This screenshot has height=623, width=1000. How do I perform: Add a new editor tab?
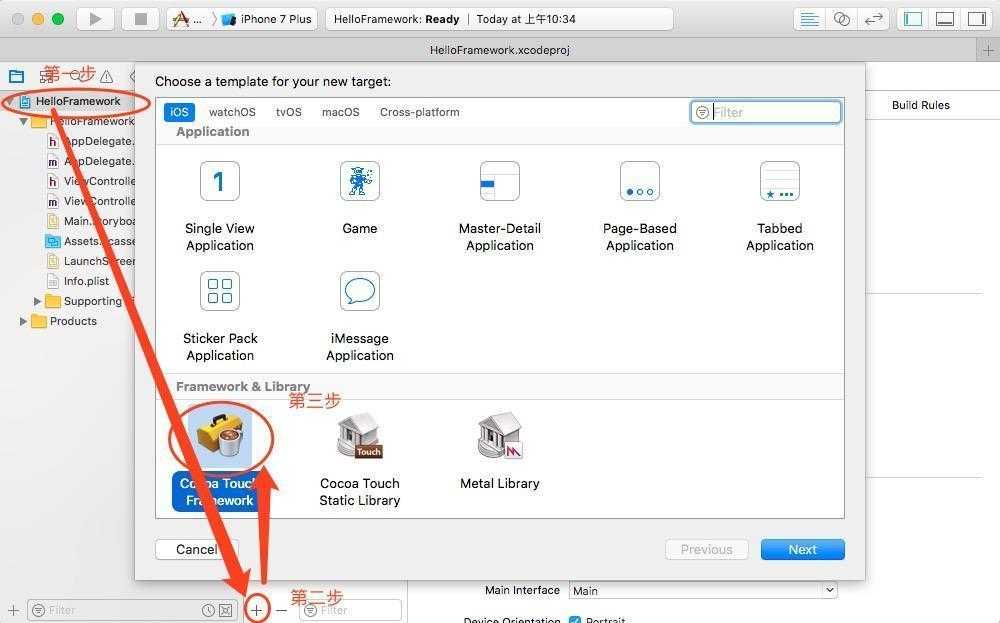(x=988, y=50)
